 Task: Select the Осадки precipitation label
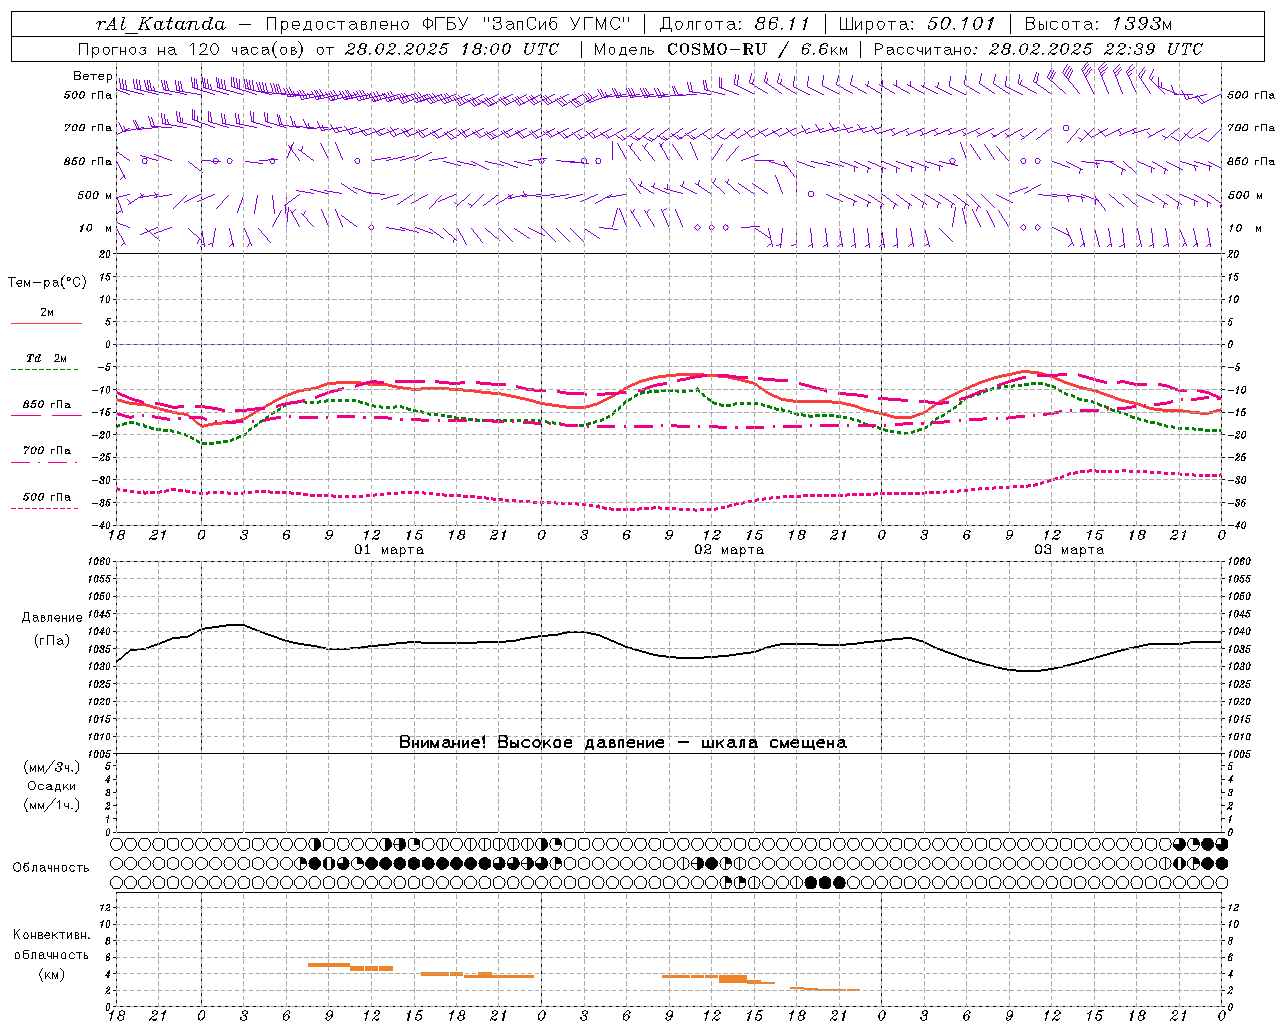52,786
